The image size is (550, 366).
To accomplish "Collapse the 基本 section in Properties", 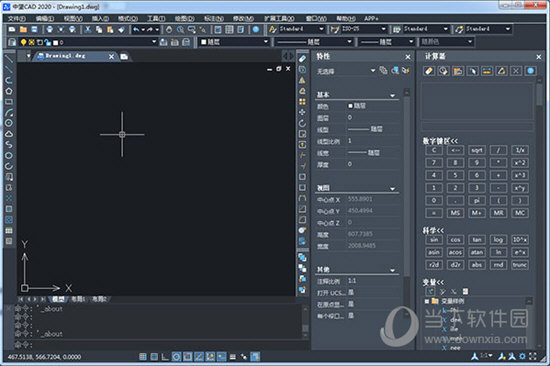I will pyautogui.click(x=393, y=95).
